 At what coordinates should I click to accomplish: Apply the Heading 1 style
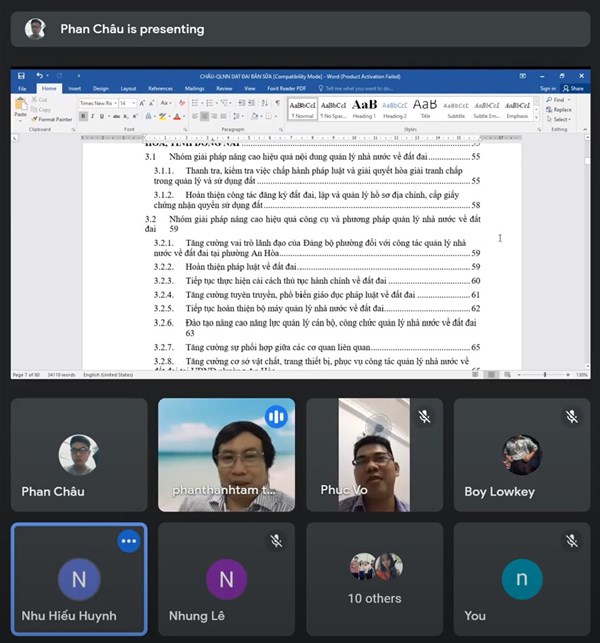pyautogui.click(x=365, y=106)
